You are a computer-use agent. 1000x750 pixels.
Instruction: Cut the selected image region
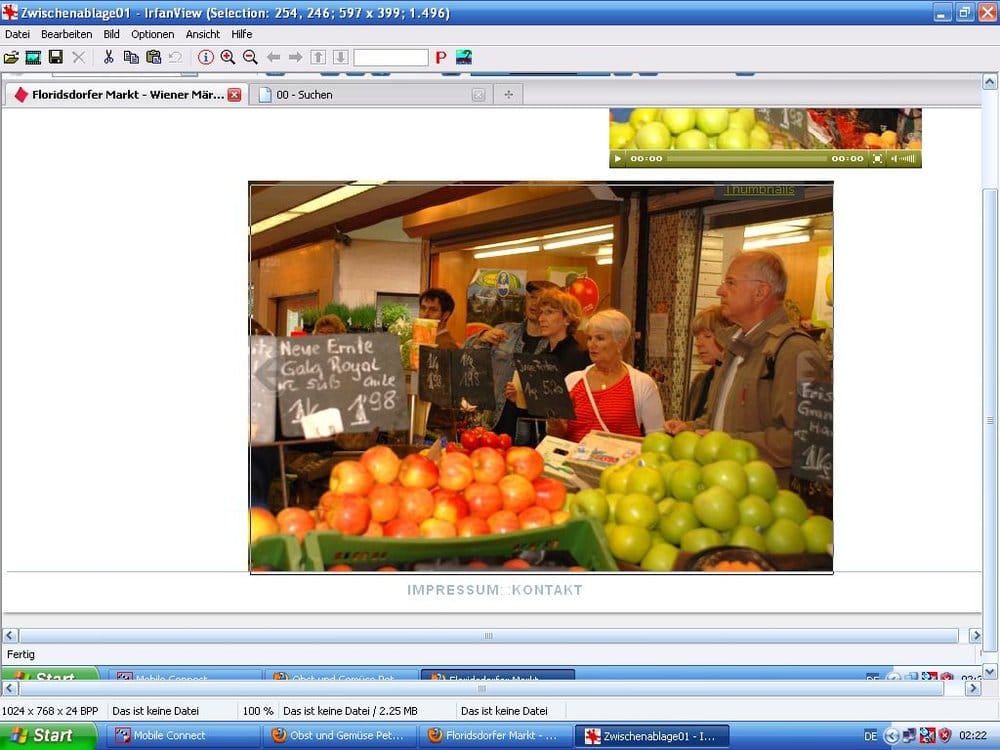pyautogui.click(x=108, y=57)
